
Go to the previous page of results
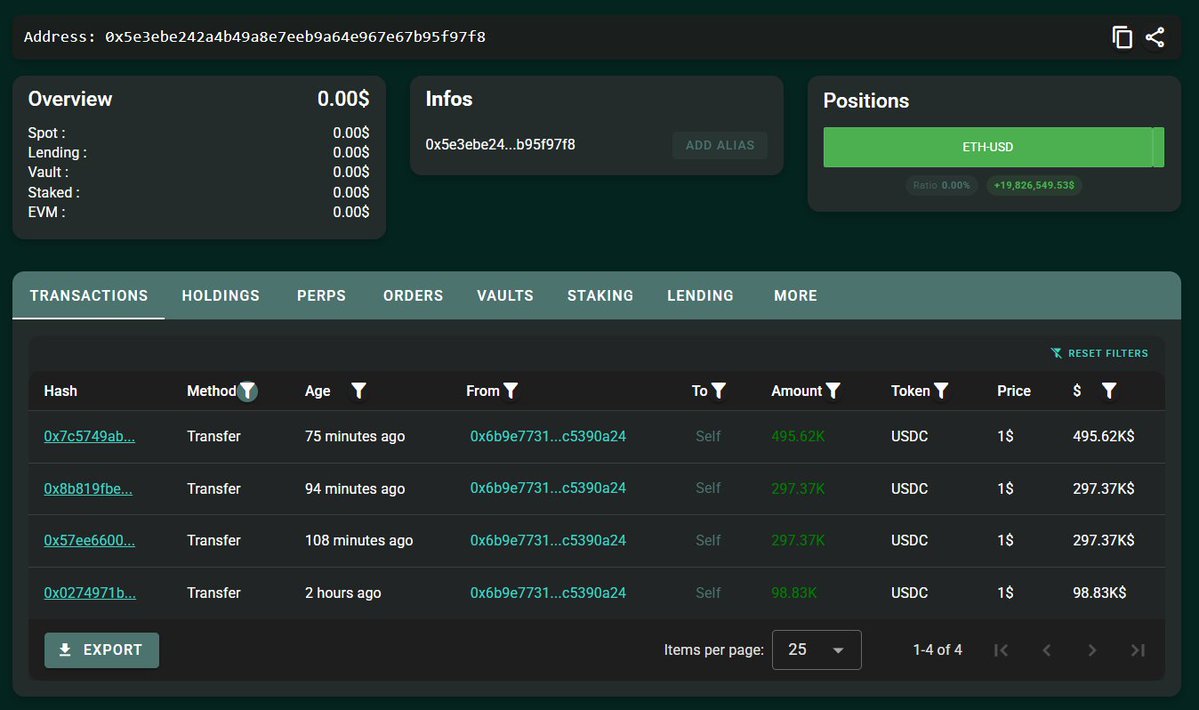(x=1047, y=650)
